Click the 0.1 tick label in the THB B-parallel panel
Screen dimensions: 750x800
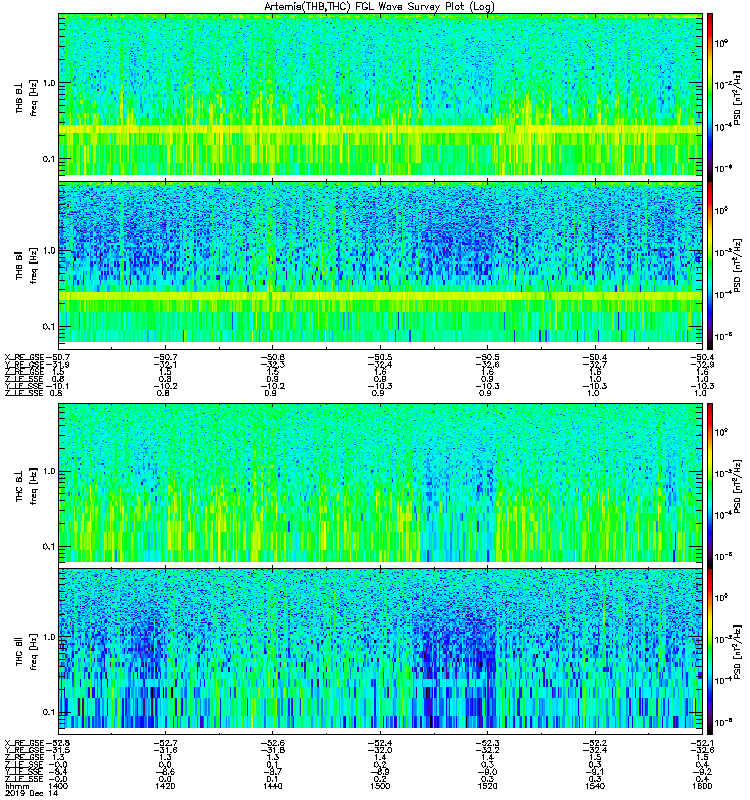(48, 327)
